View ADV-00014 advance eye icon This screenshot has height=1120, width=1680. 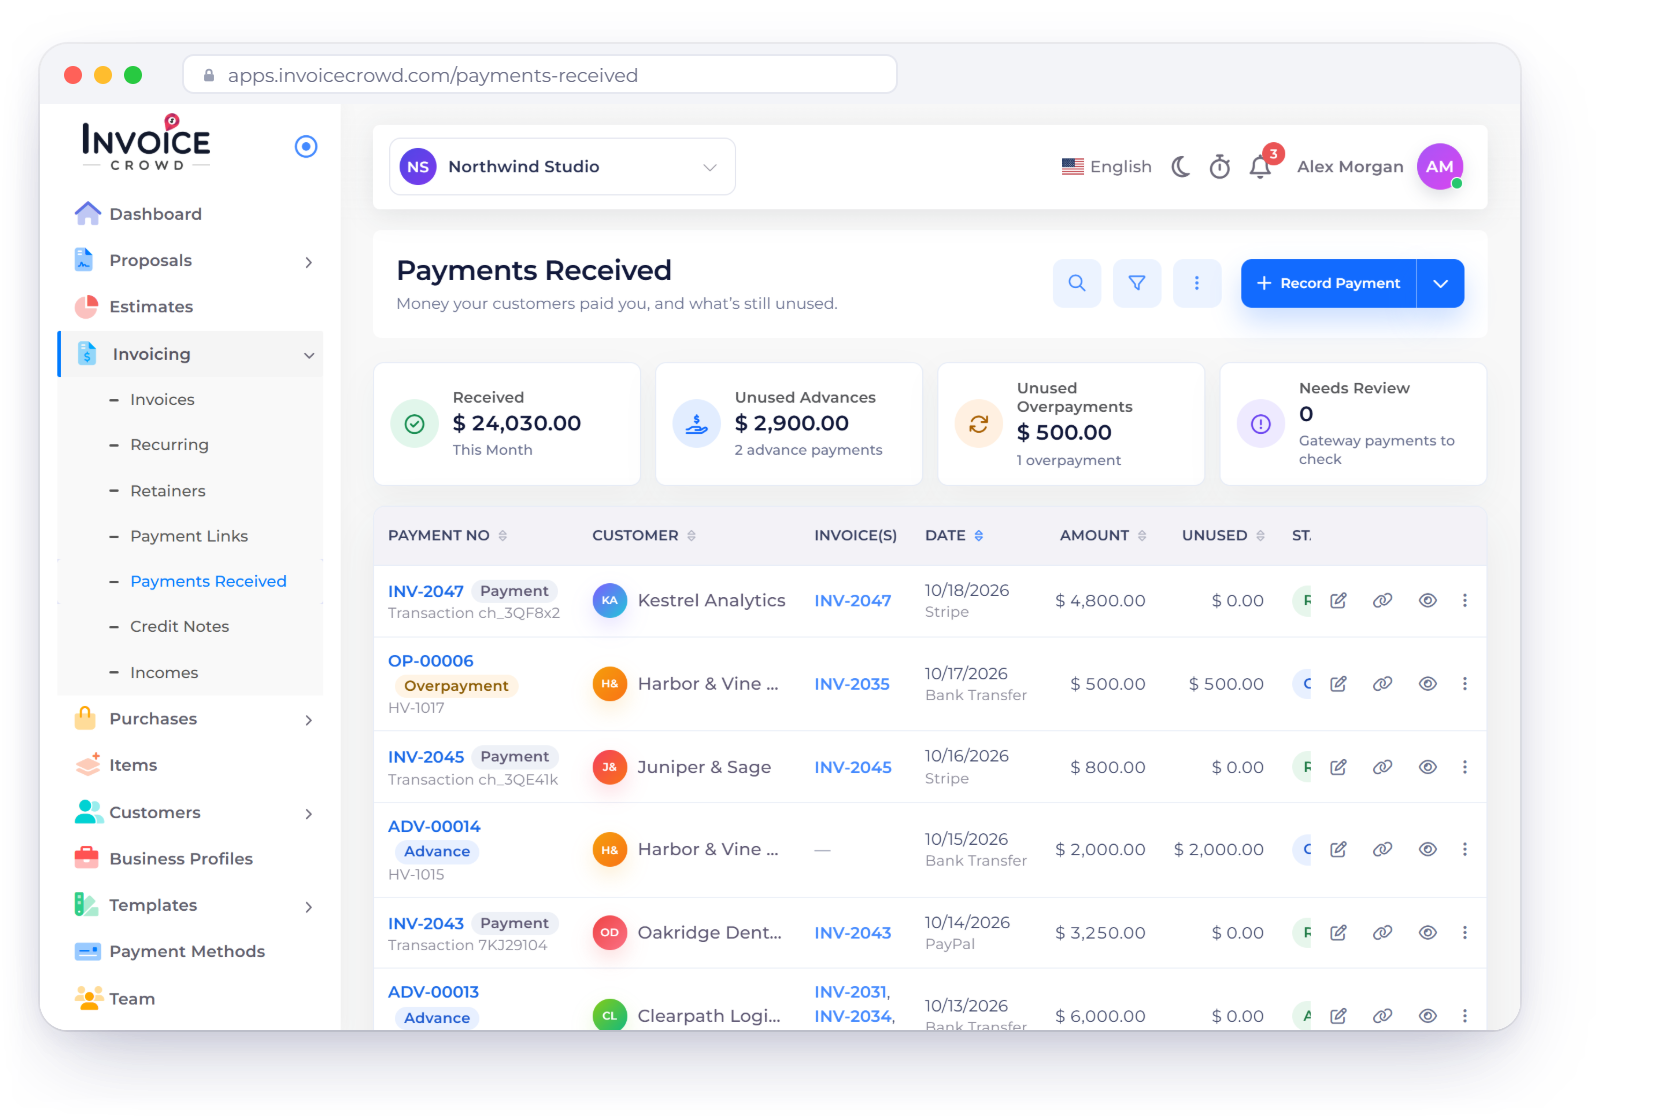1428,849
